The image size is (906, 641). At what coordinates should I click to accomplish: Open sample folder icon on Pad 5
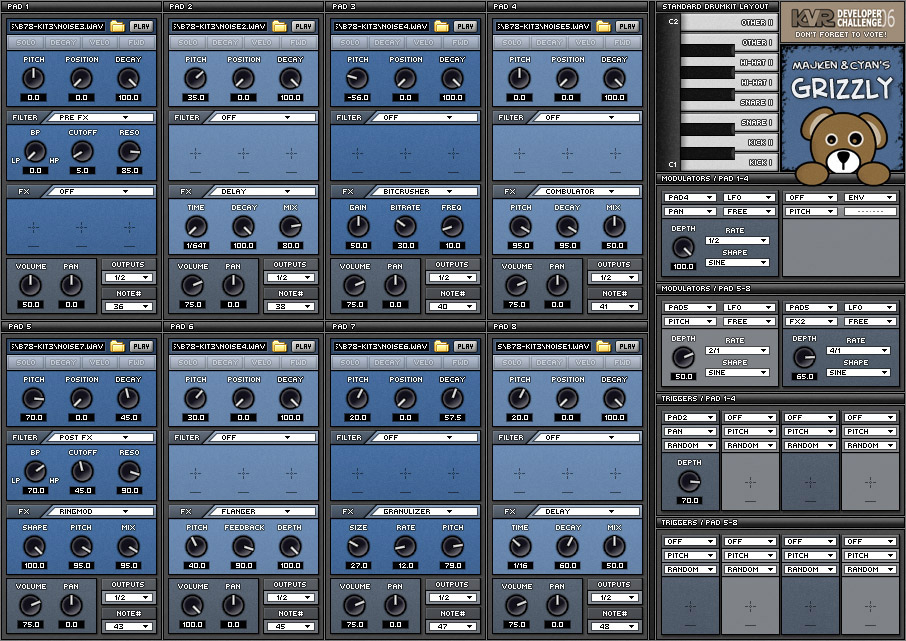[x=117, y=346]
